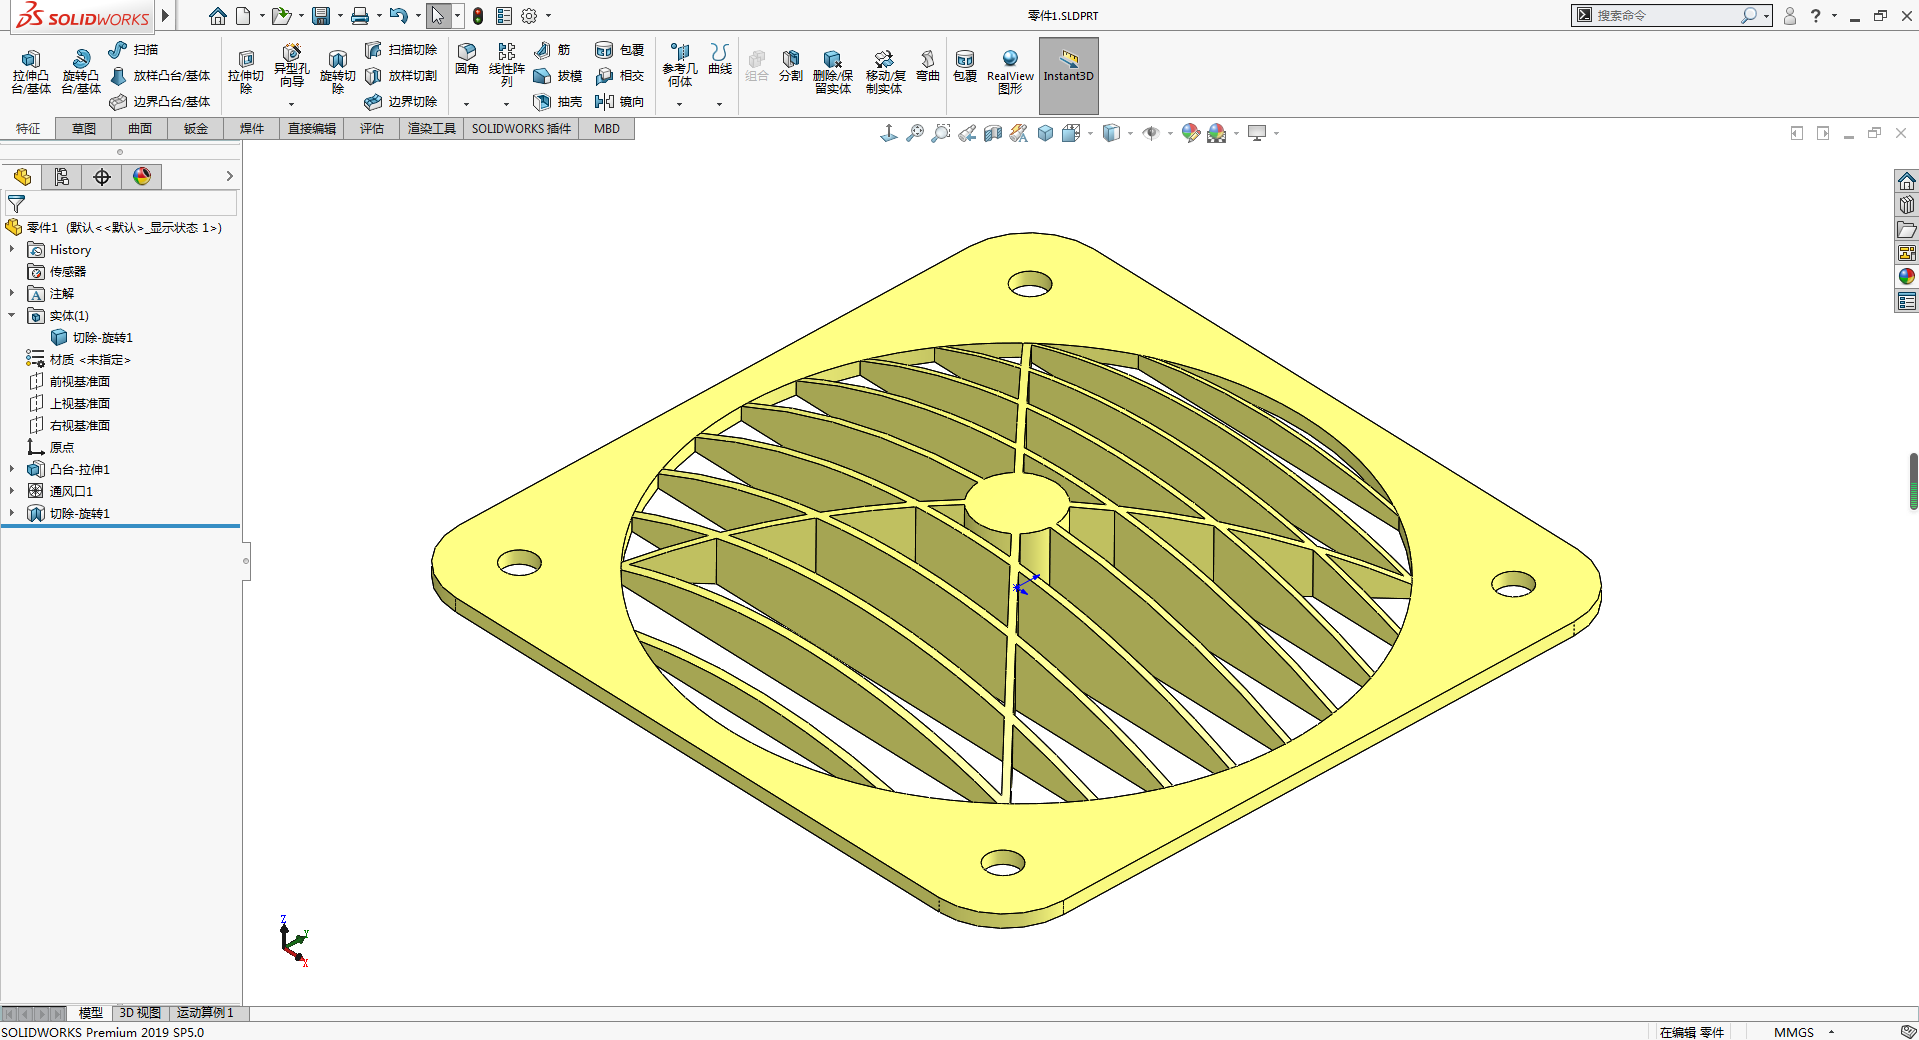Switch to the 曲面 surfaces tab
The image size is (1919, 1040).
pyautogui.click(x=140, y=129)
